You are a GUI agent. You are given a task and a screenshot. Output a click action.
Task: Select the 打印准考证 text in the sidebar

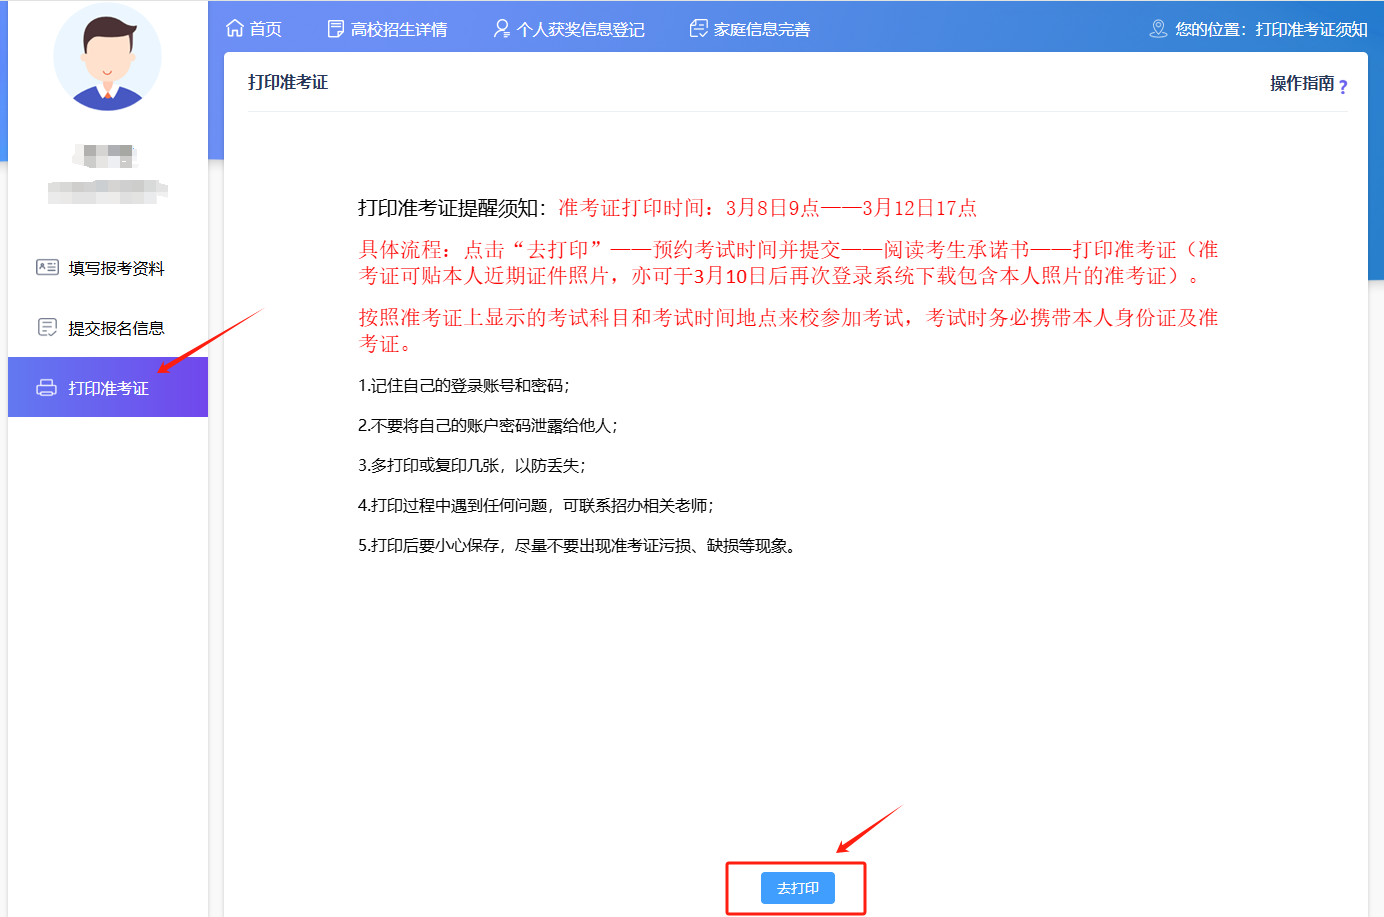(108, 388)
